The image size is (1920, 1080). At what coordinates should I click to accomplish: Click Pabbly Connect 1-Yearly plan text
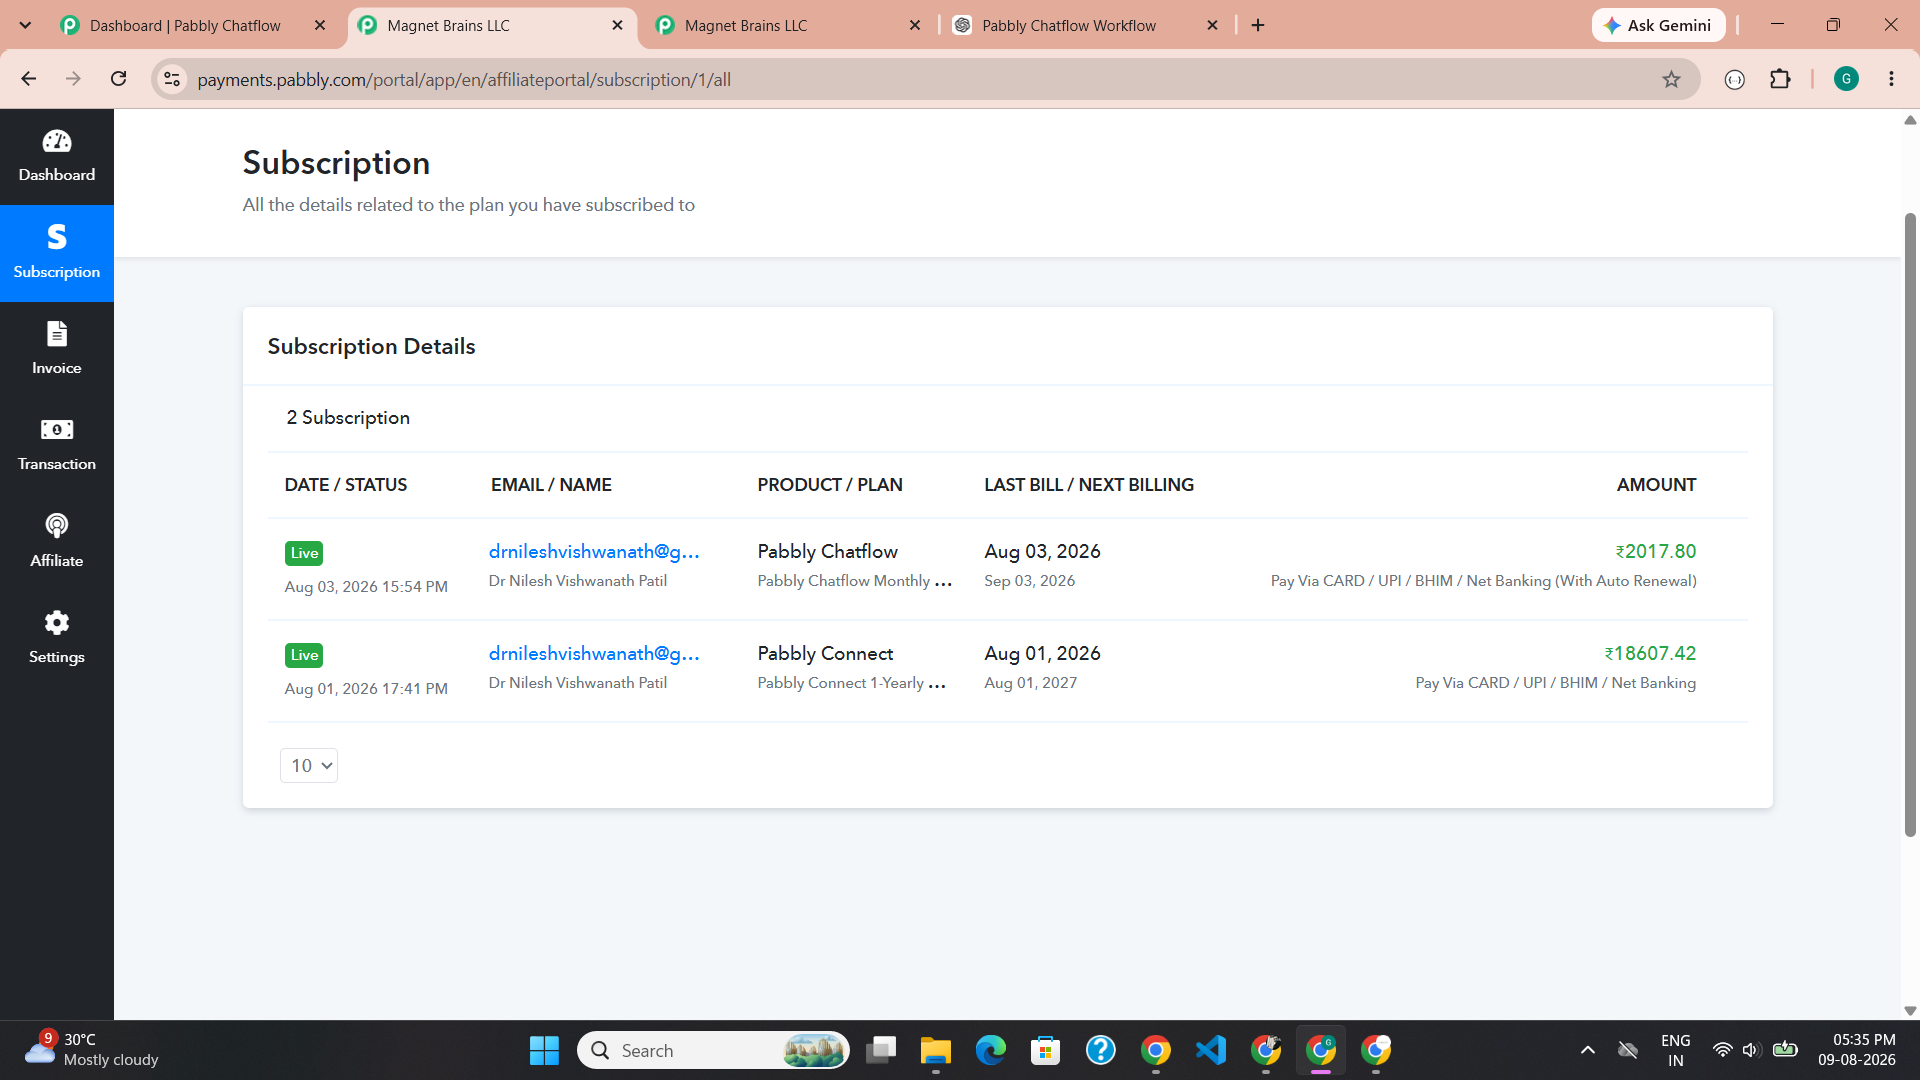coord(851,683)
